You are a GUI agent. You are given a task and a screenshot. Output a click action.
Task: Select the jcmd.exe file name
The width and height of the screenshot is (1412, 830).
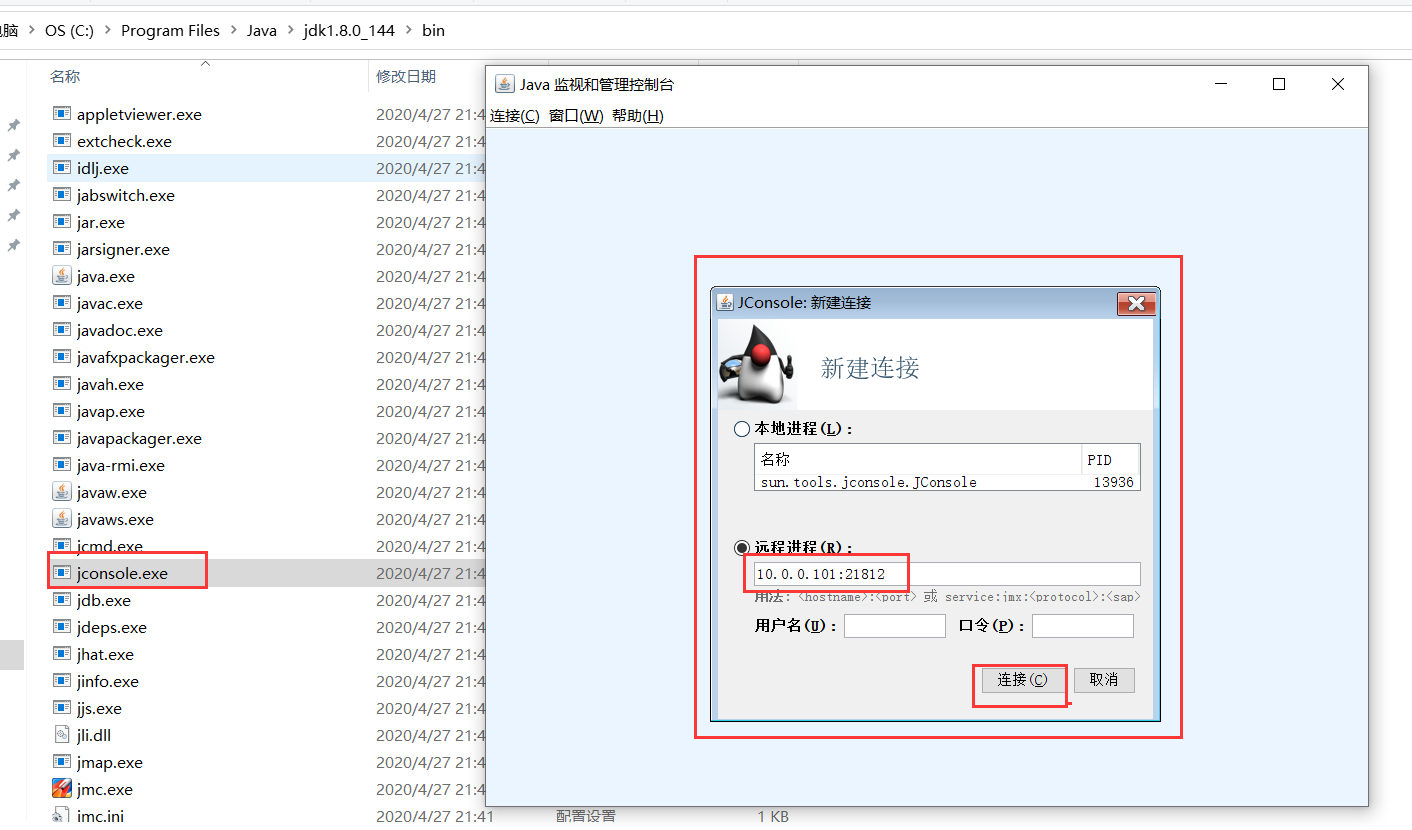(110, 546)
